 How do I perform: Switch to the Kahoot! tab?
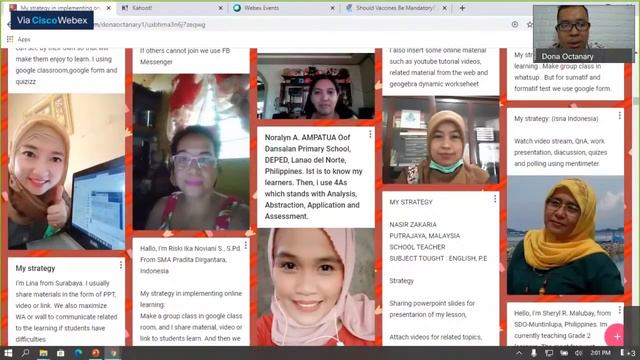[171, 8]
